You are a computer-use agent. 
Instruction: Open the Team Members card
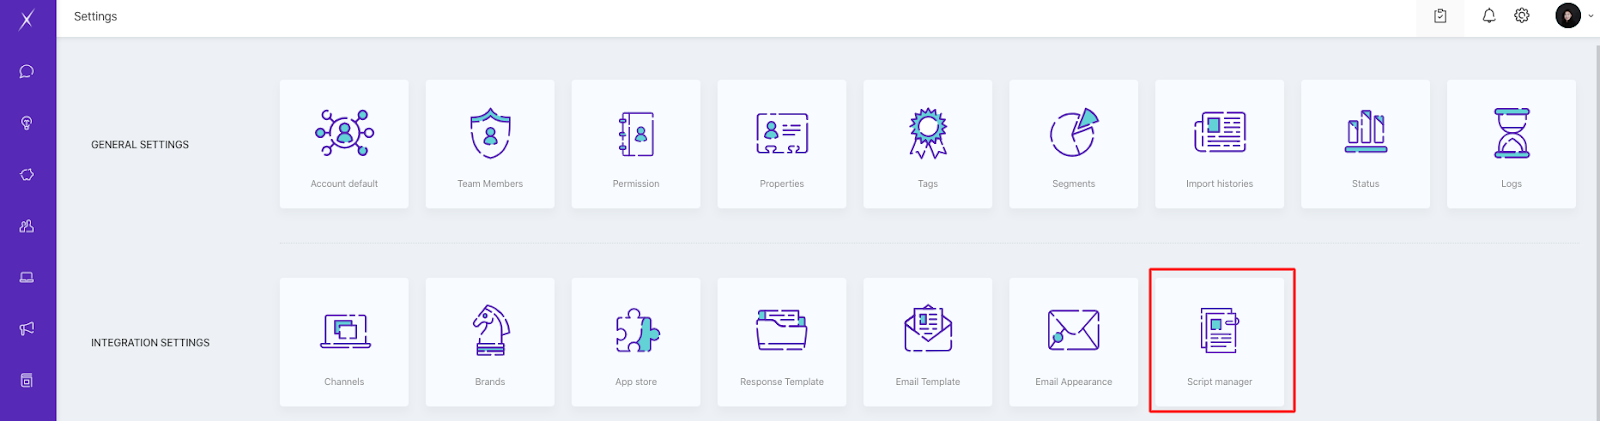tap(490, 144)
